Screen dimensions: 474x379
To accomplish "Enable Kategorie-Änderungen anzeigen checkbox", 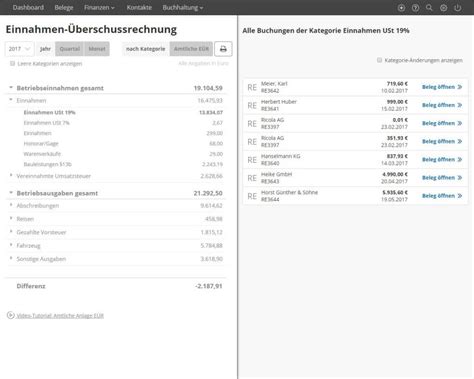I will (379, 60).
